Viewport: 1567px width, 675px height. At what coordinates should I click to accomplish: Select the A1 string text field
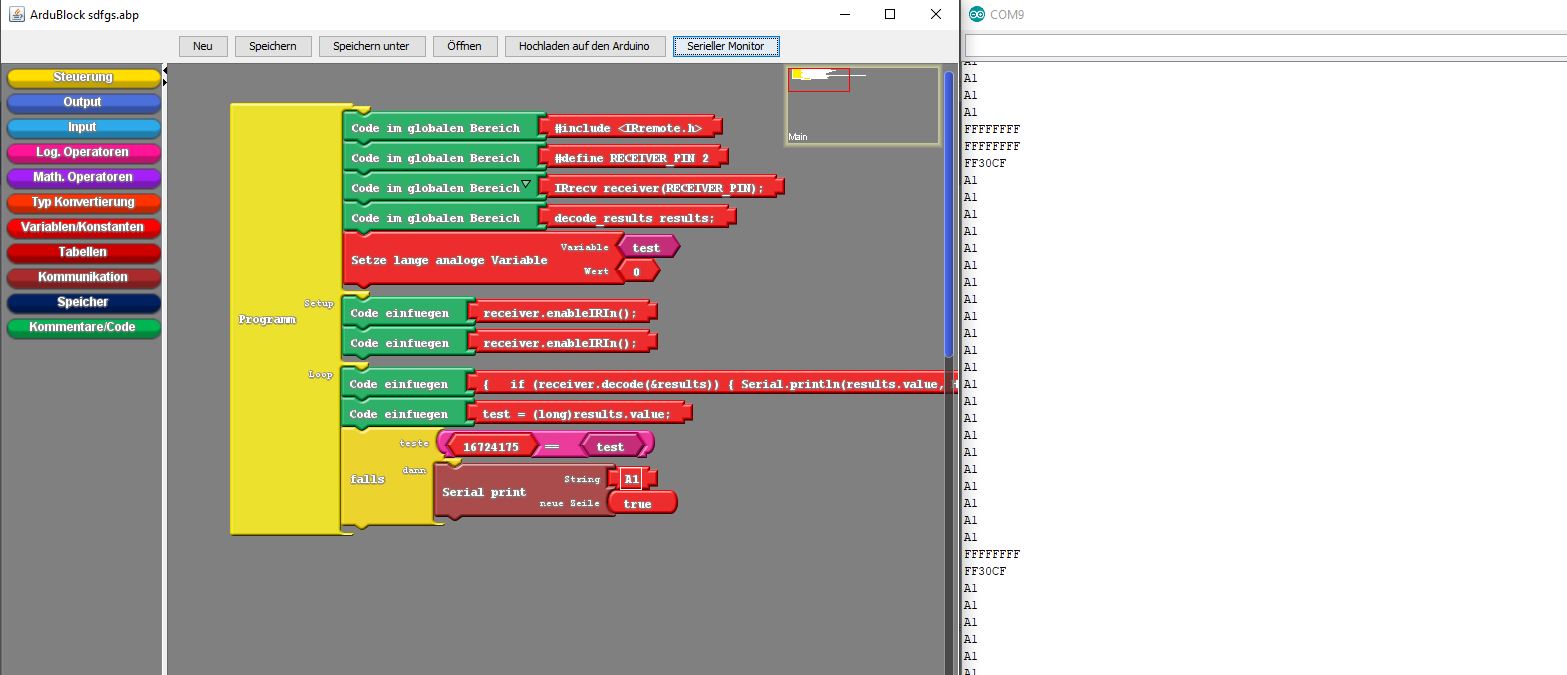[x=631, y=479]
